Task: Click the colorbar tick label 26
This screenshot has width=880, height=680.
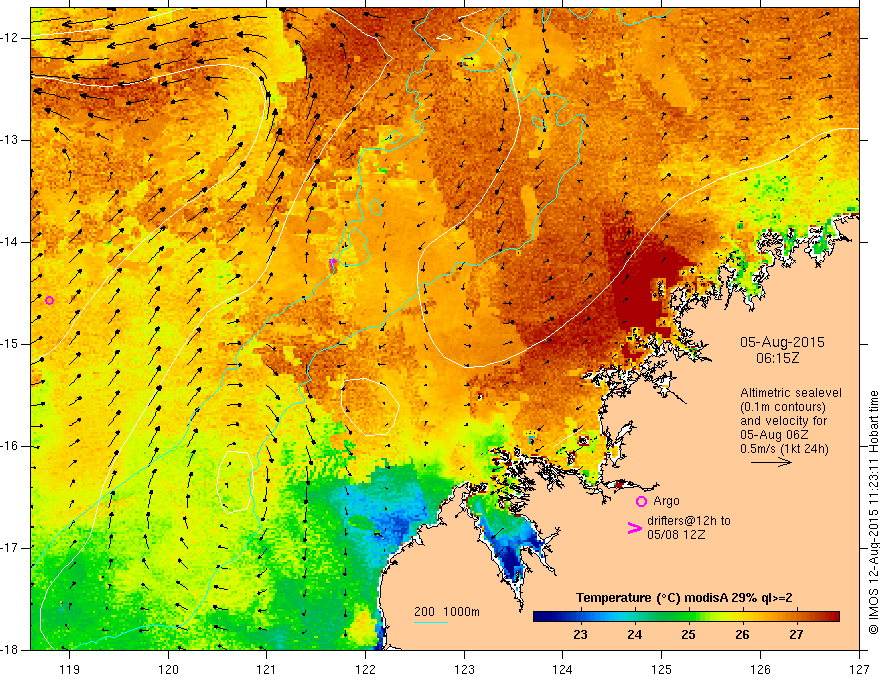Action: click(742, 635)
